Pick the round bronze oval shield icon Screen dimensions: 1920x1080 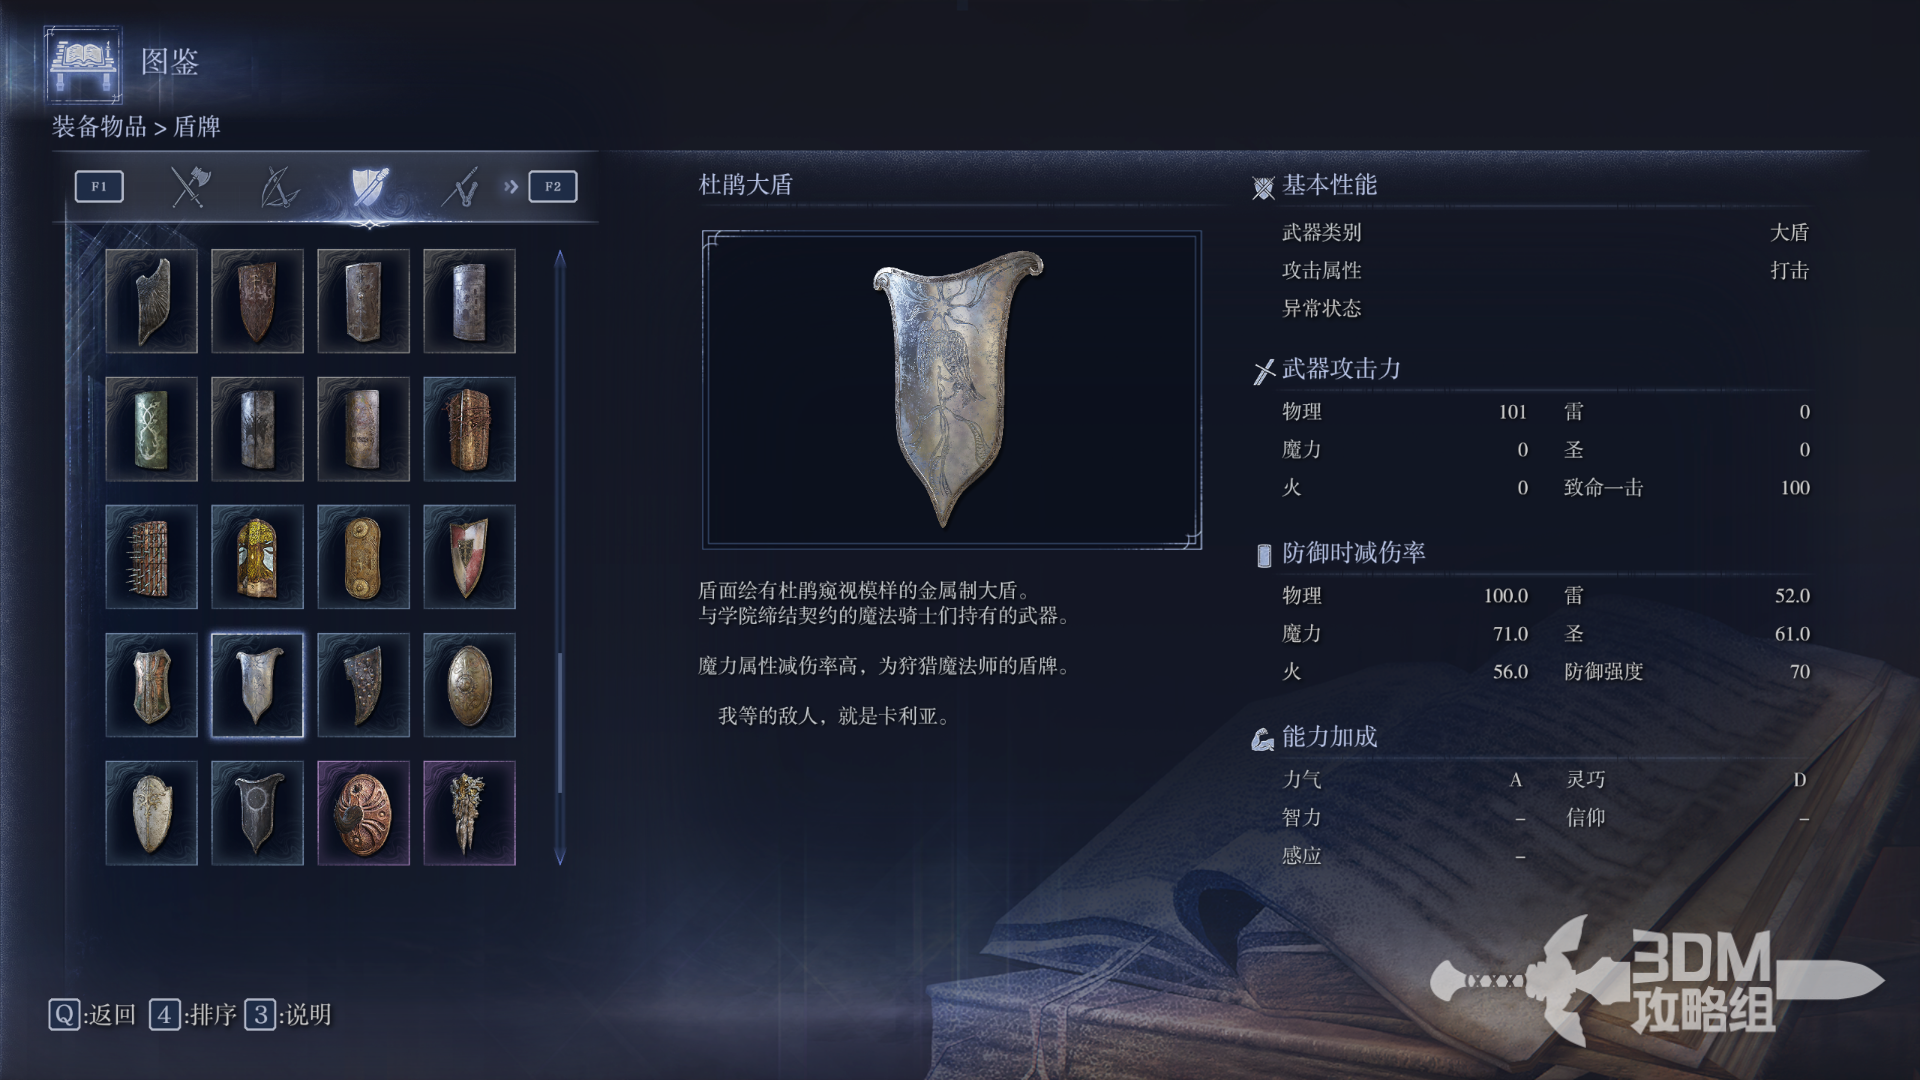(x=469, y=685)
